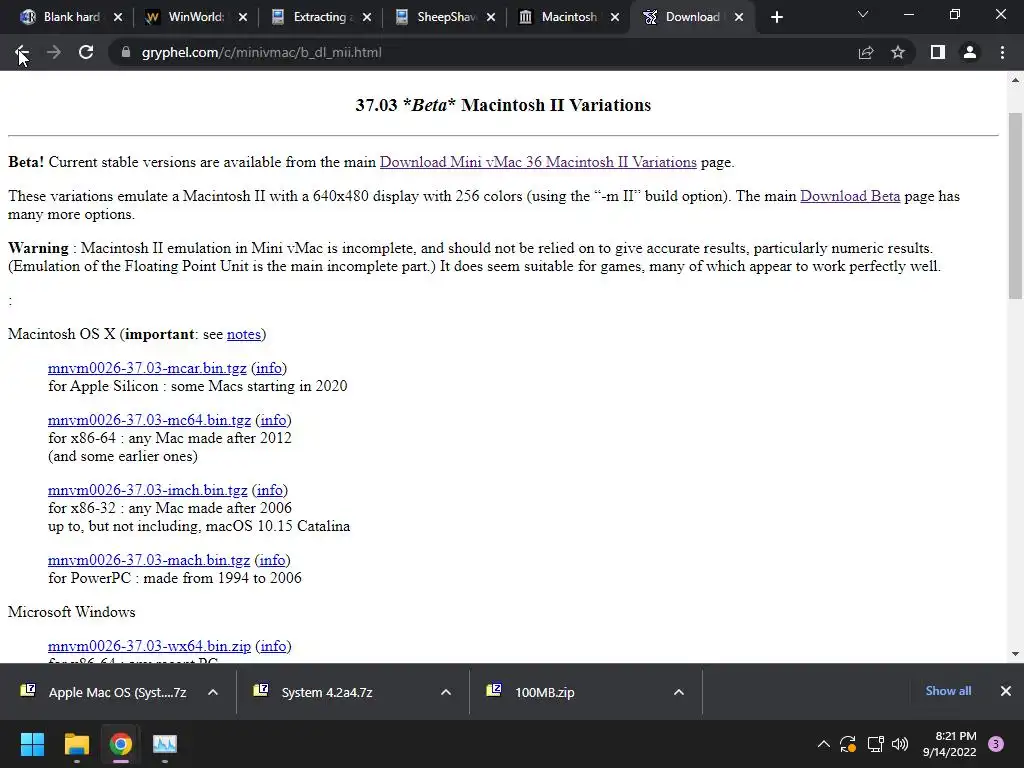This screenshot has width=1024, height=768.
Task: Click the scrollbar up arrow
Action: (1016, 80)
